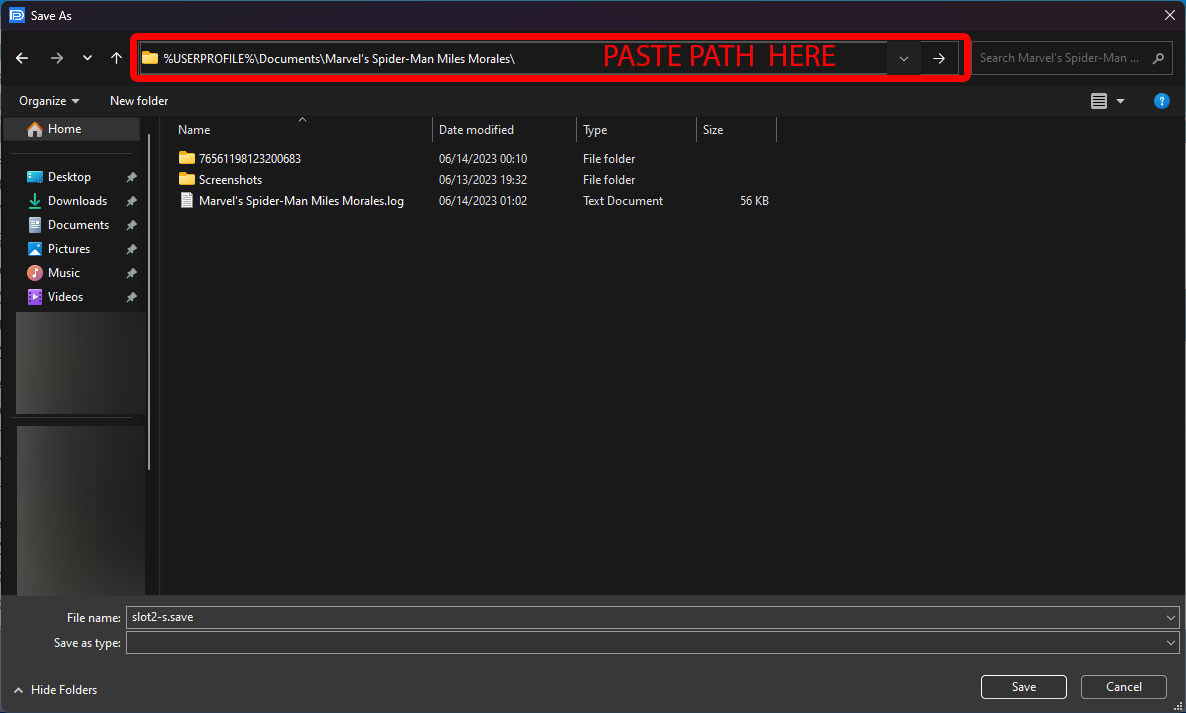Unpin Desktop using its pin icon

tap(132, 177)
